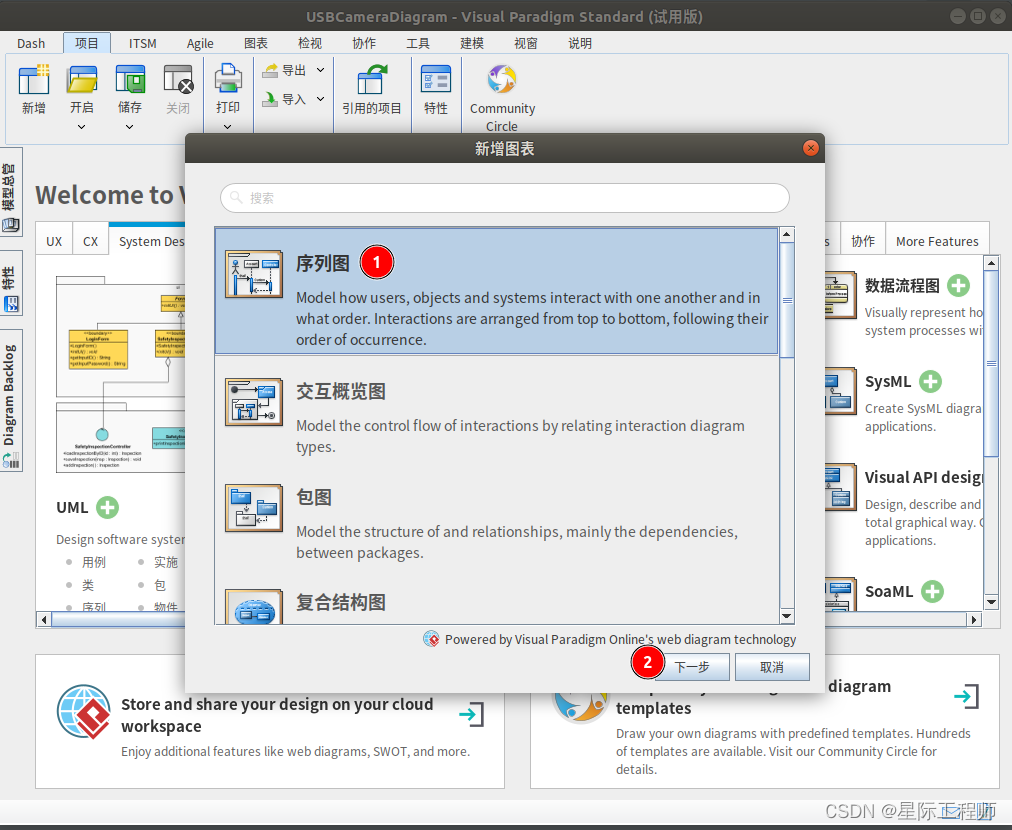Click the dialog list scroll-up arrow
Viewport: 1012px width, 830px height.
point(787,234)
